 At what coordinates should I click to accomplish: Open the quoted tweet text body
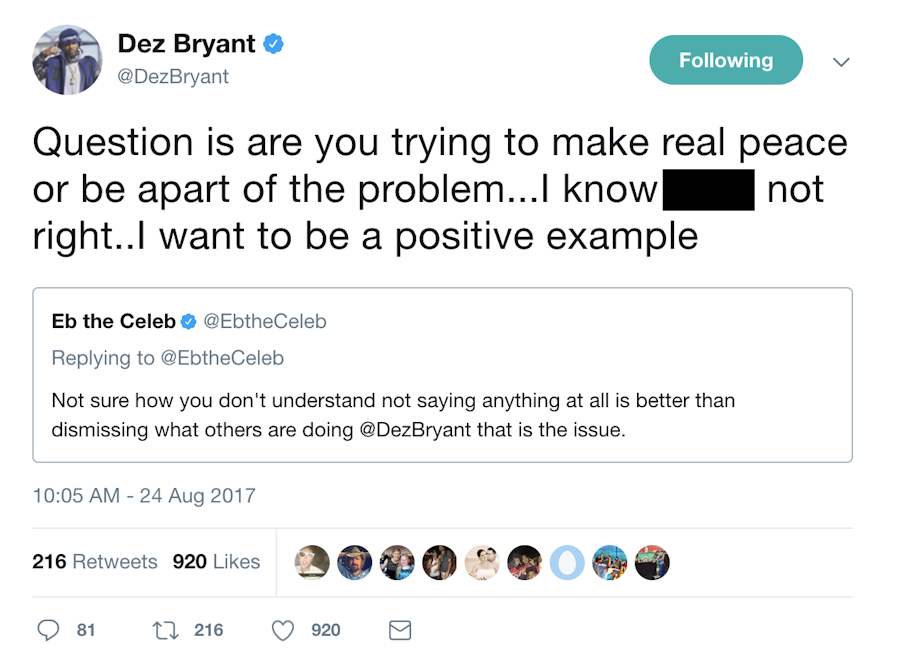pos(393,414)
